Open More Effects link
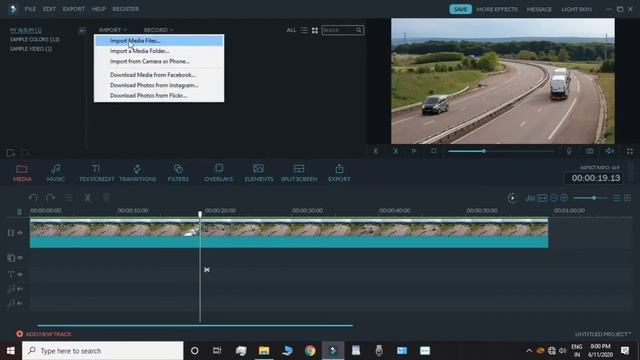The width and height of the screenshot is (640, 360). click(x=497, y=9)
